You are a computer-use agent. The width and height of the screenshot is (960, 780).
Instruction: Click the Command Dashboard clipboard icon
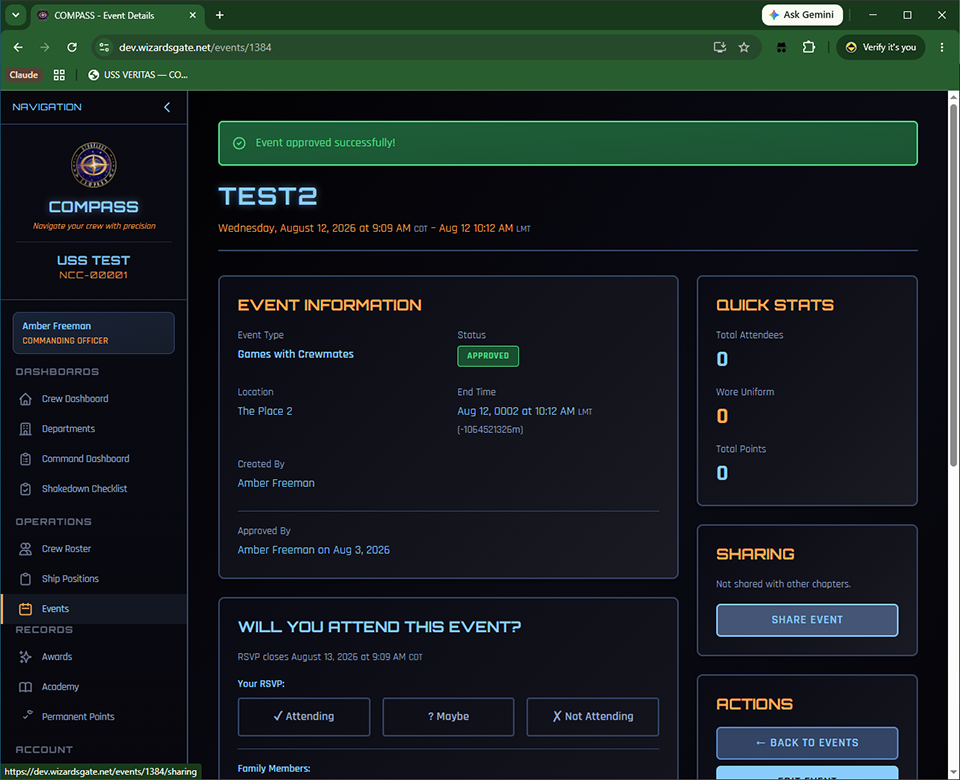coord(25,459)
